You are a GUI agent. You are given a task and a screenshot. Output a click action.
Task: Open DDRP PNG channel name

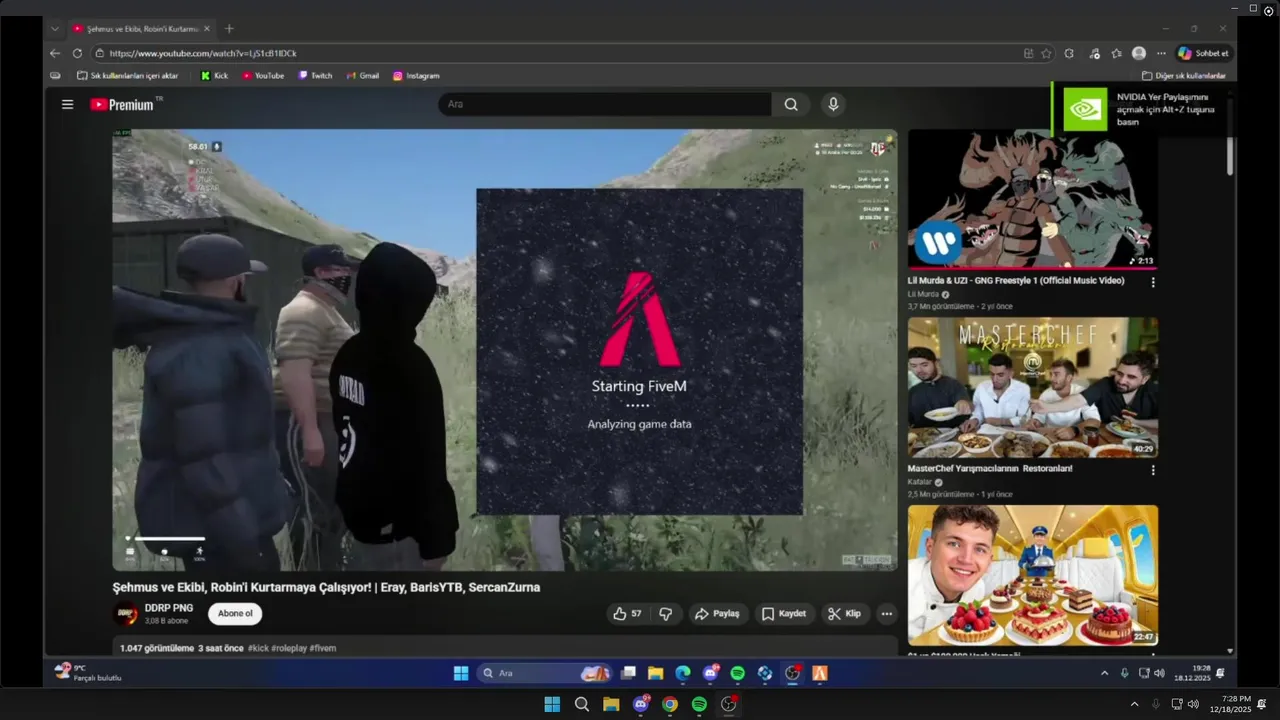[x=169, y=608]
